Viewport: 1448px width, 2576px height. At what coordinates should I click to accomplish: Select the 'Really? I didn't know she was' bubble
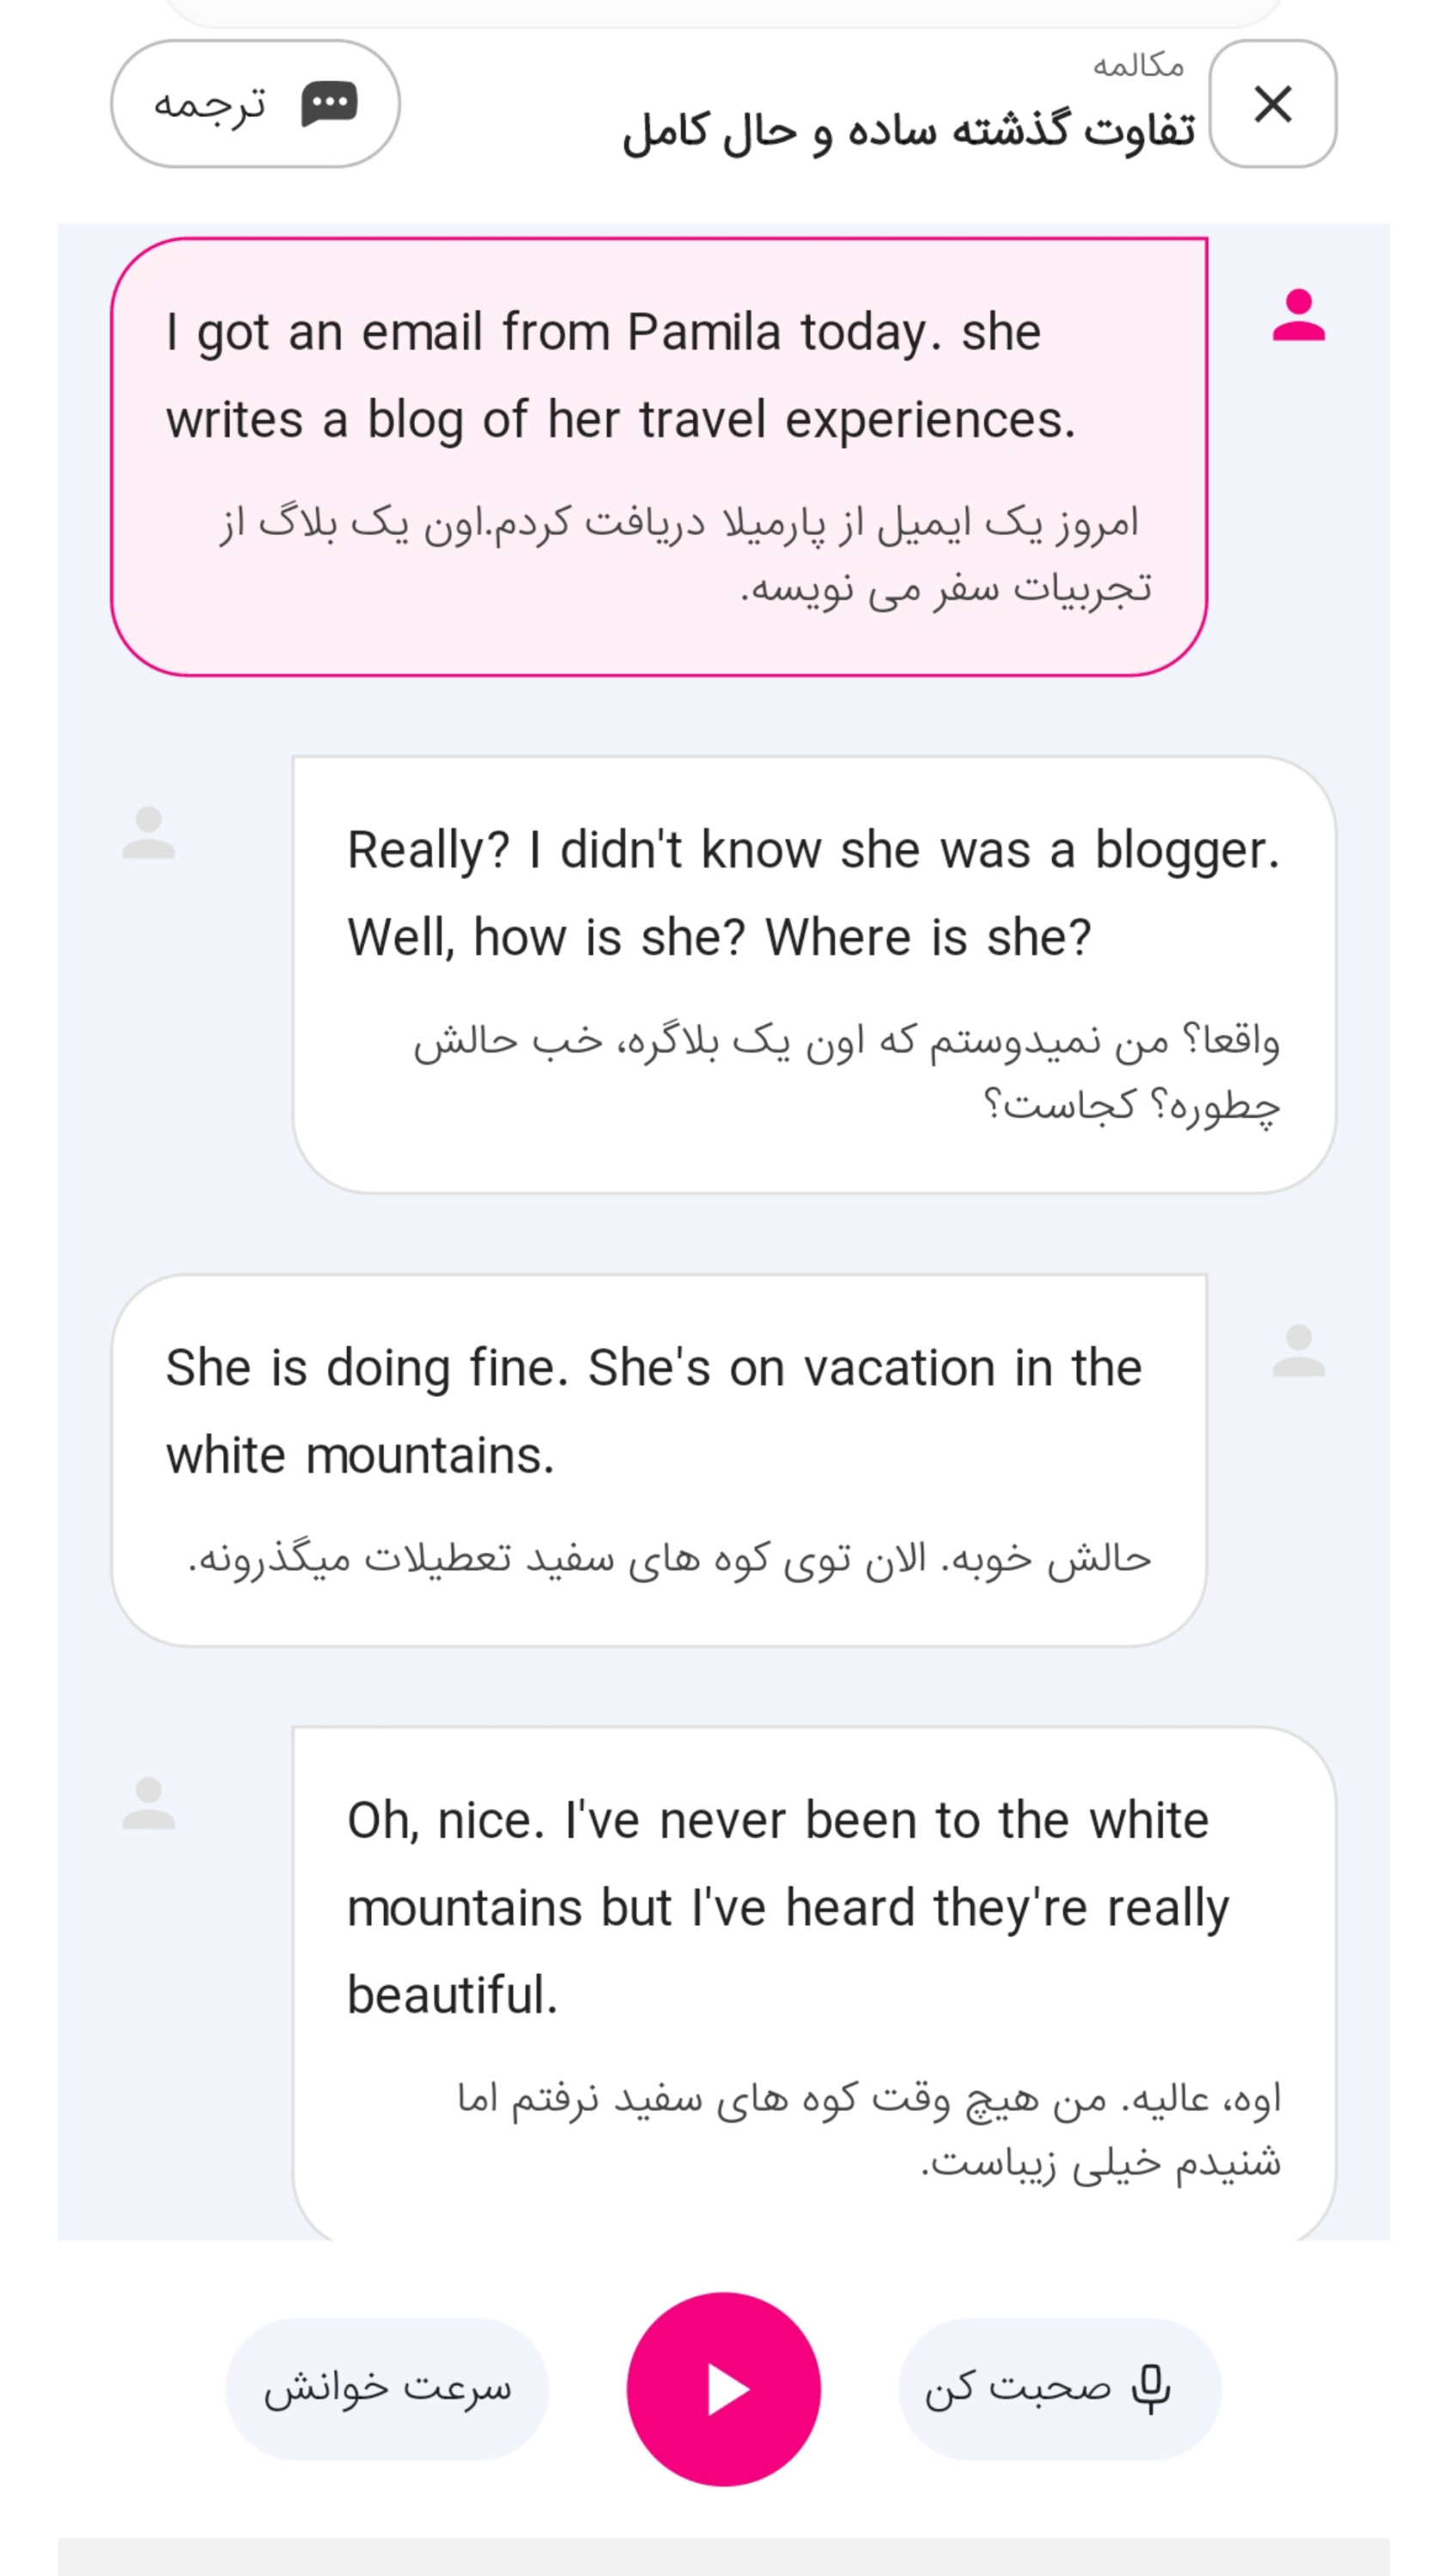814,974
